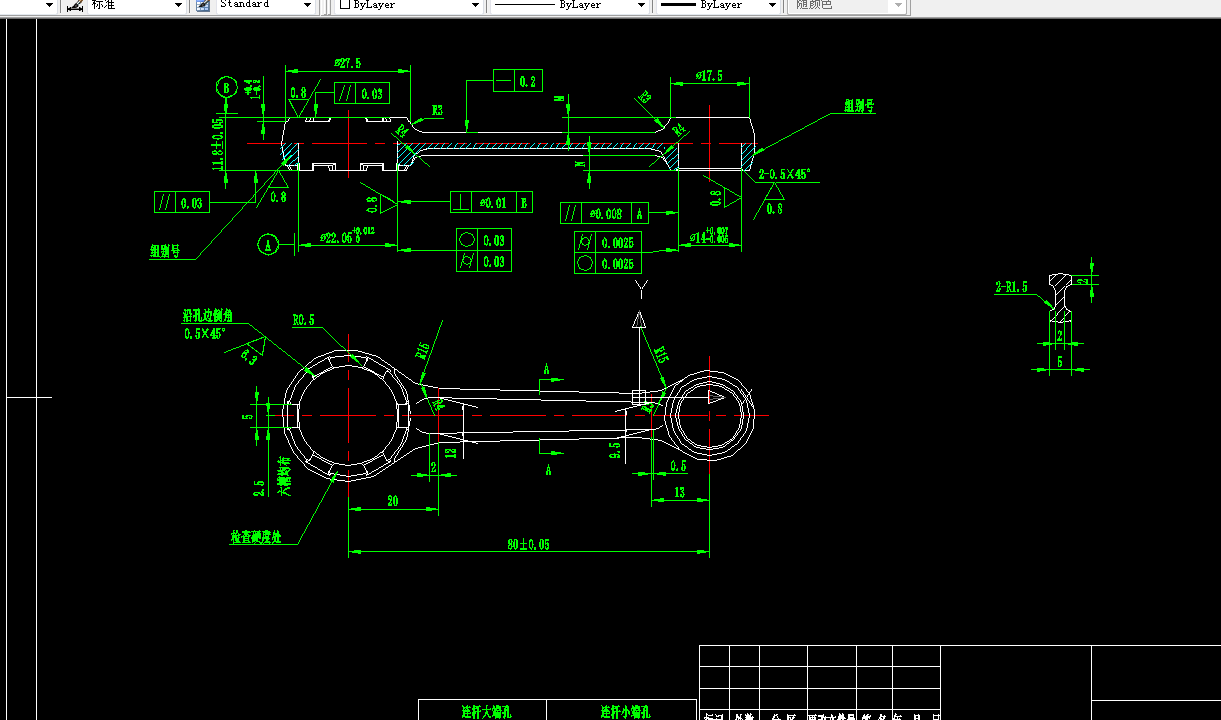Viewport: 1221px width, 720px height.
Task: Select the upper section mark A
Action: click(546, 370)
